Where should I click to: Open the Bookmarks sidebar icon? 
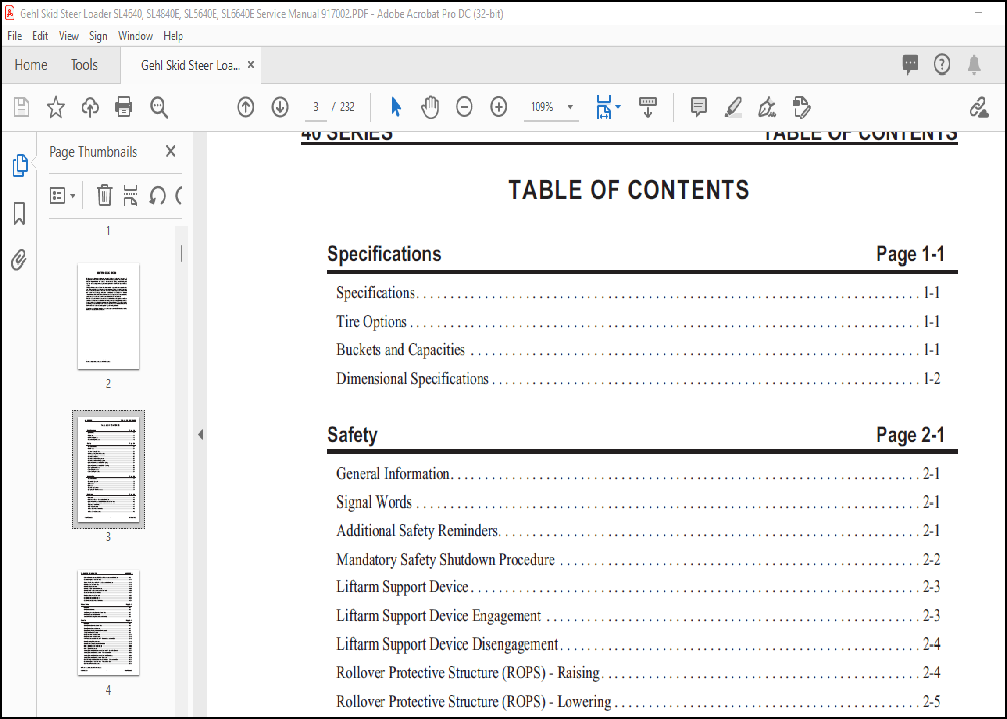(x=19, y=214)
